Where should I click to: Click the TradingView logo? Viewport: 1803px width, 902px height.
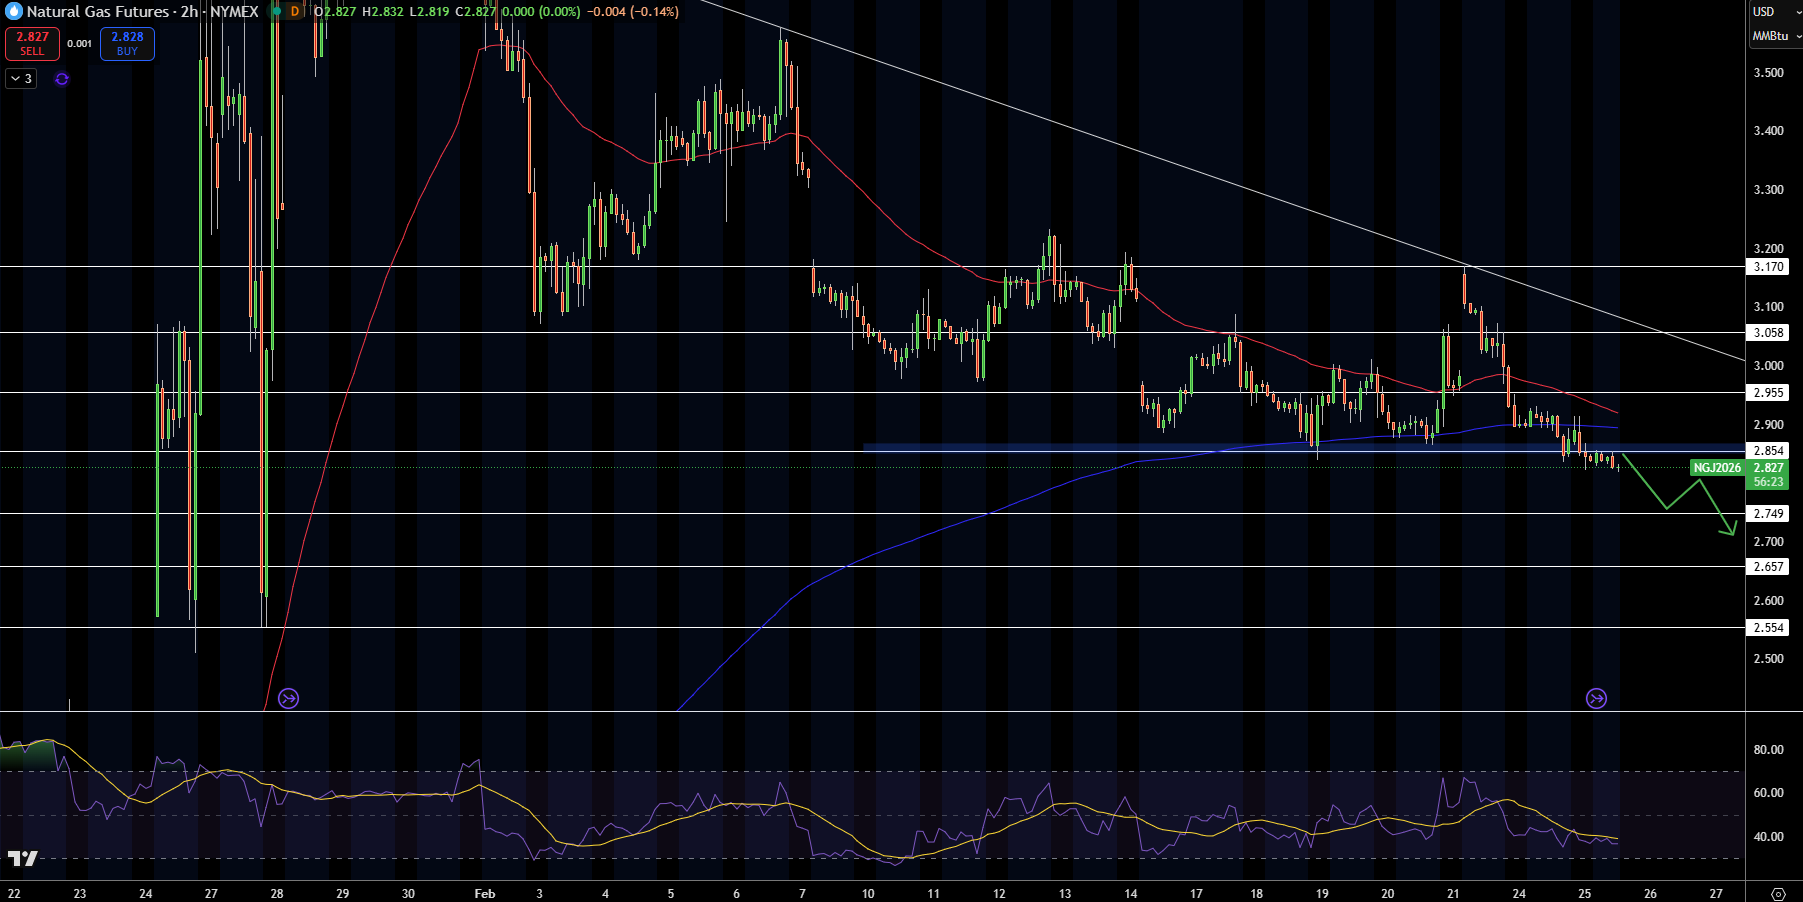pyautogui.click(x=22, y=858)
